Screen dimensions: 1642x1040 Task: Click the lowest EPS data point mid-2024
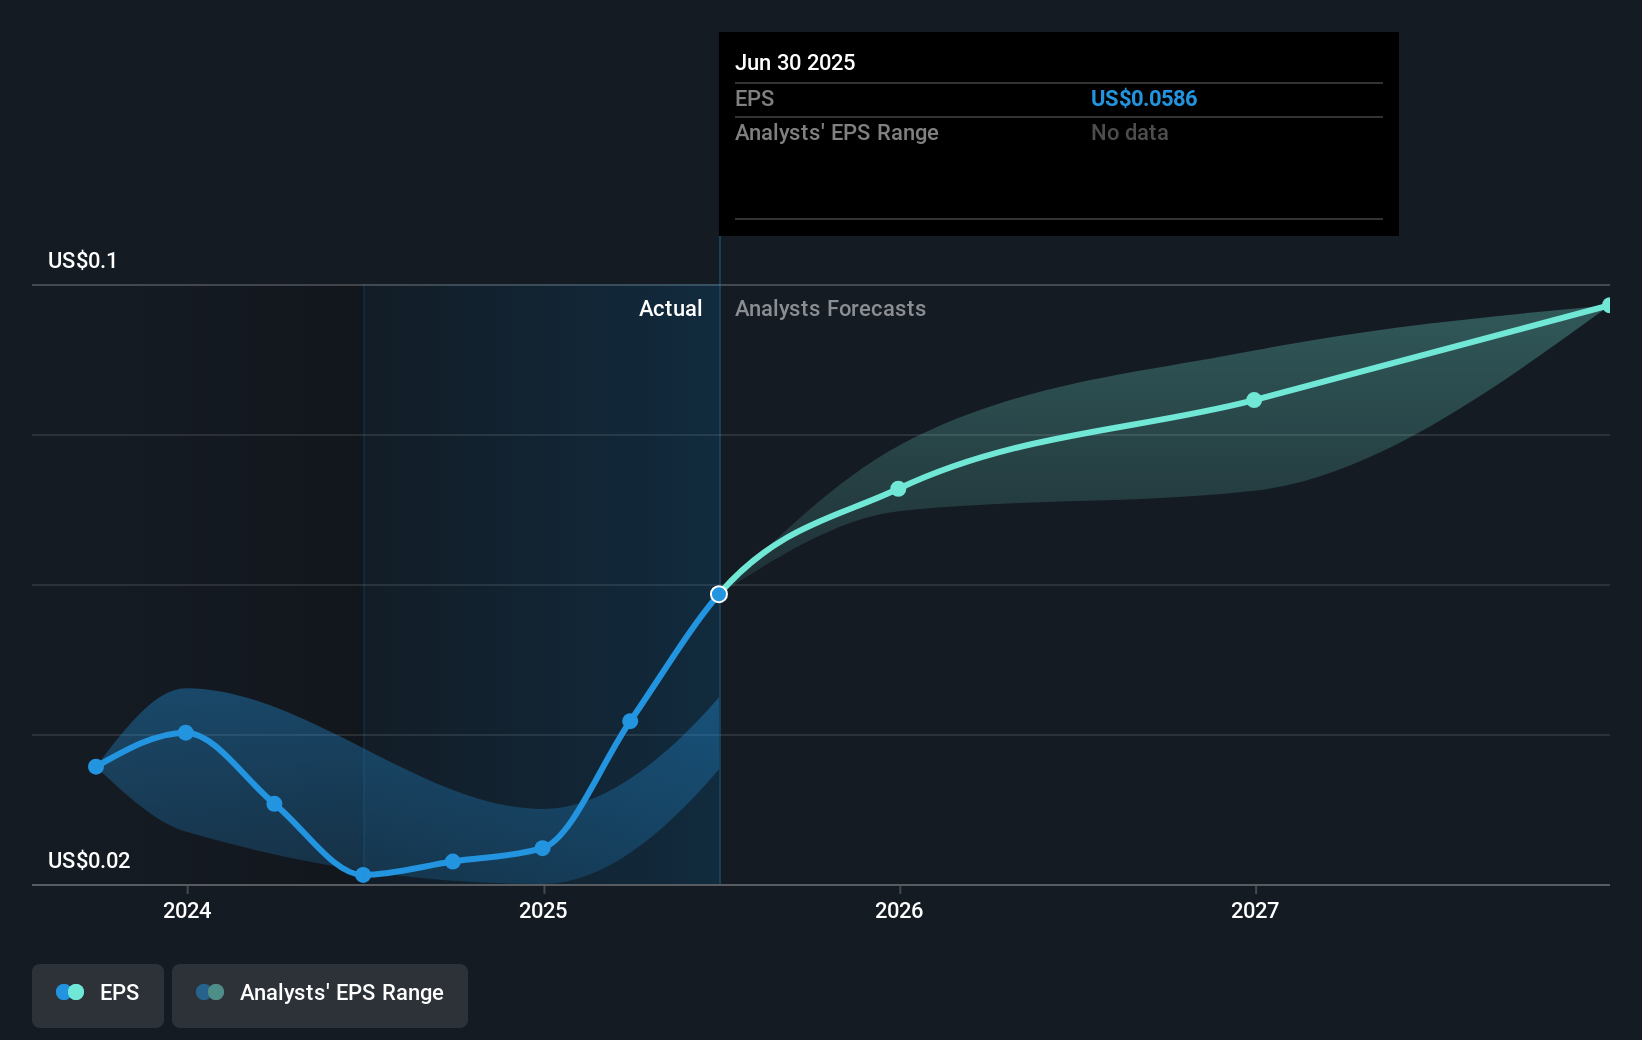(363, 875)
